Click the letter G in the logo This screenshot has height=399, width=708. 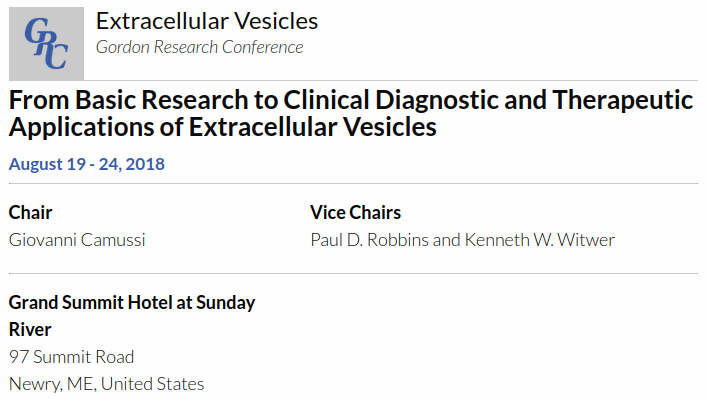point(35,31)
